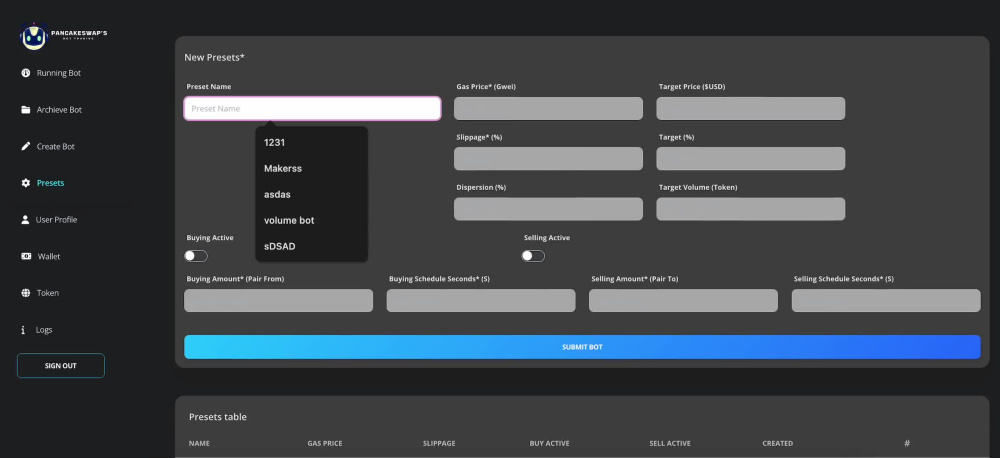The height and width of the screenshot is (458, 1000).
Task: Click the GAS PRICE column header
Action: (x=327, y=443)
